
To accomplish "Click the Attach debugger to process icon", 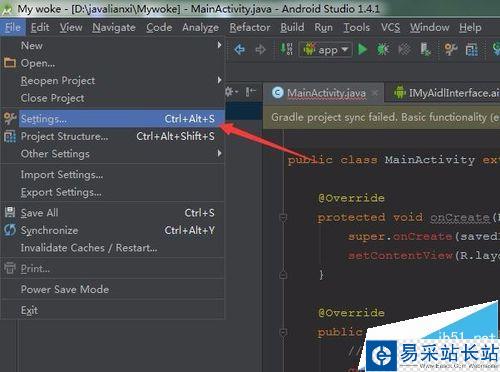I will click(425, 49).
